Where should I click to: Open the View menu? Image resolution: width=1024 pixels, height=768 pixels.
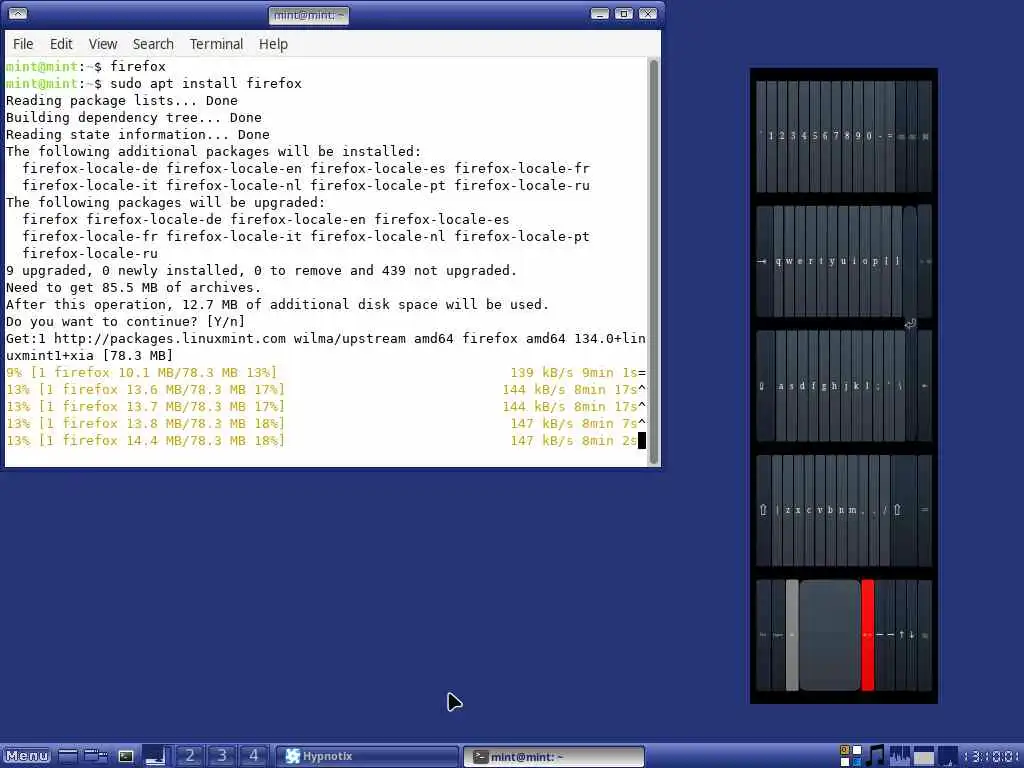[x=103, y=44]
